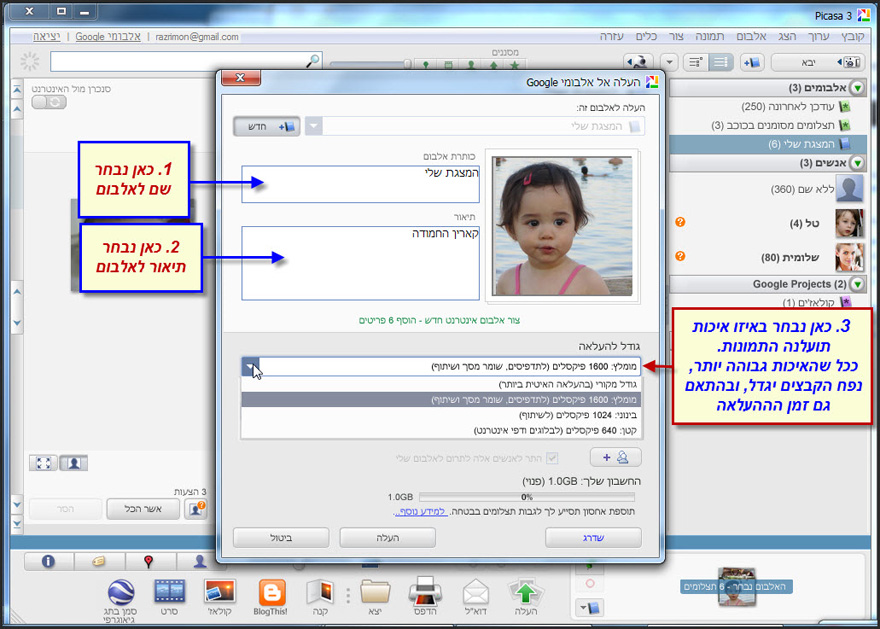Viewport: 880px width, 629px height.
Task: Click the face suggestions icon next to אשר הכל
Action: click(x=196, y=508)
